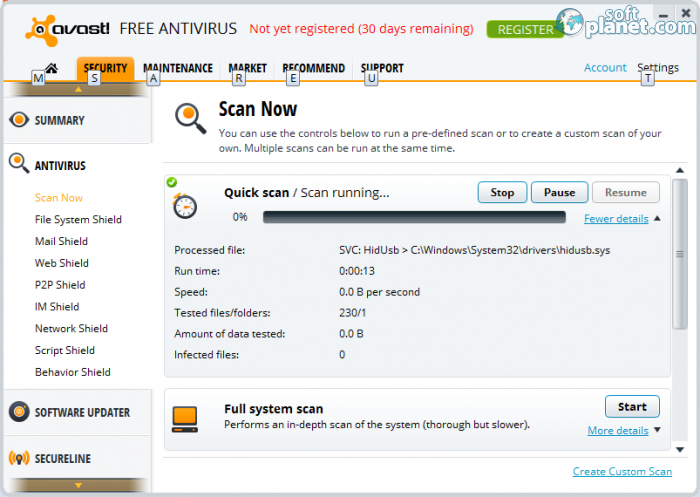Image resolution: width=700 pixels, height=497 pixels.
Task: Open the Market tab
Action: (247, 68)
